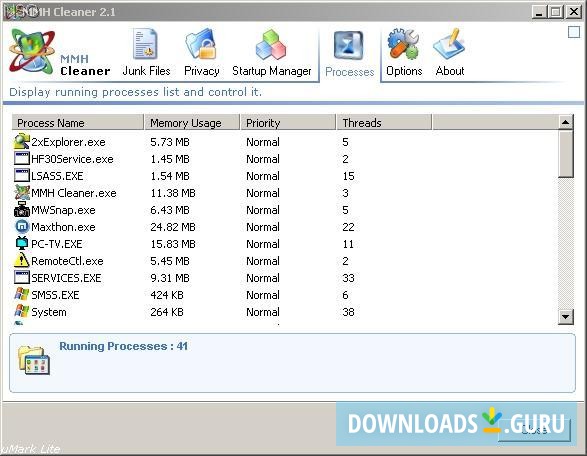Image resolution: width=587 pixels, height=456 pixels.
Task: Switch to the About tab label
Action: pyautogui.click(x=450, y=71)
